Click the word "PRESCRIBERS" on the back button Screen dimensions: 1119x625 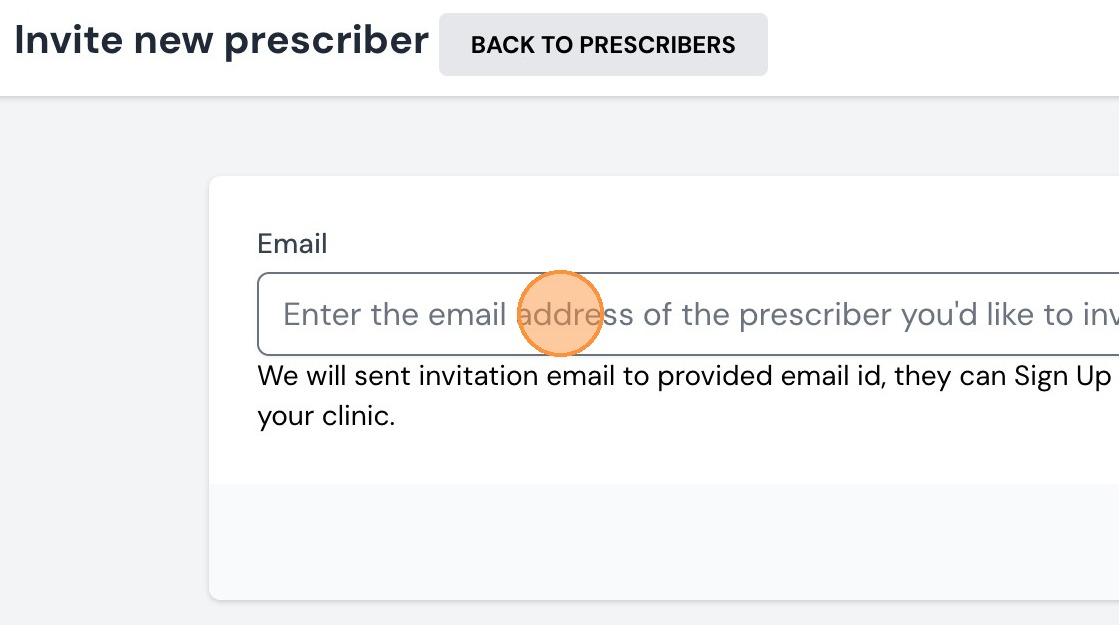point(657,45)
